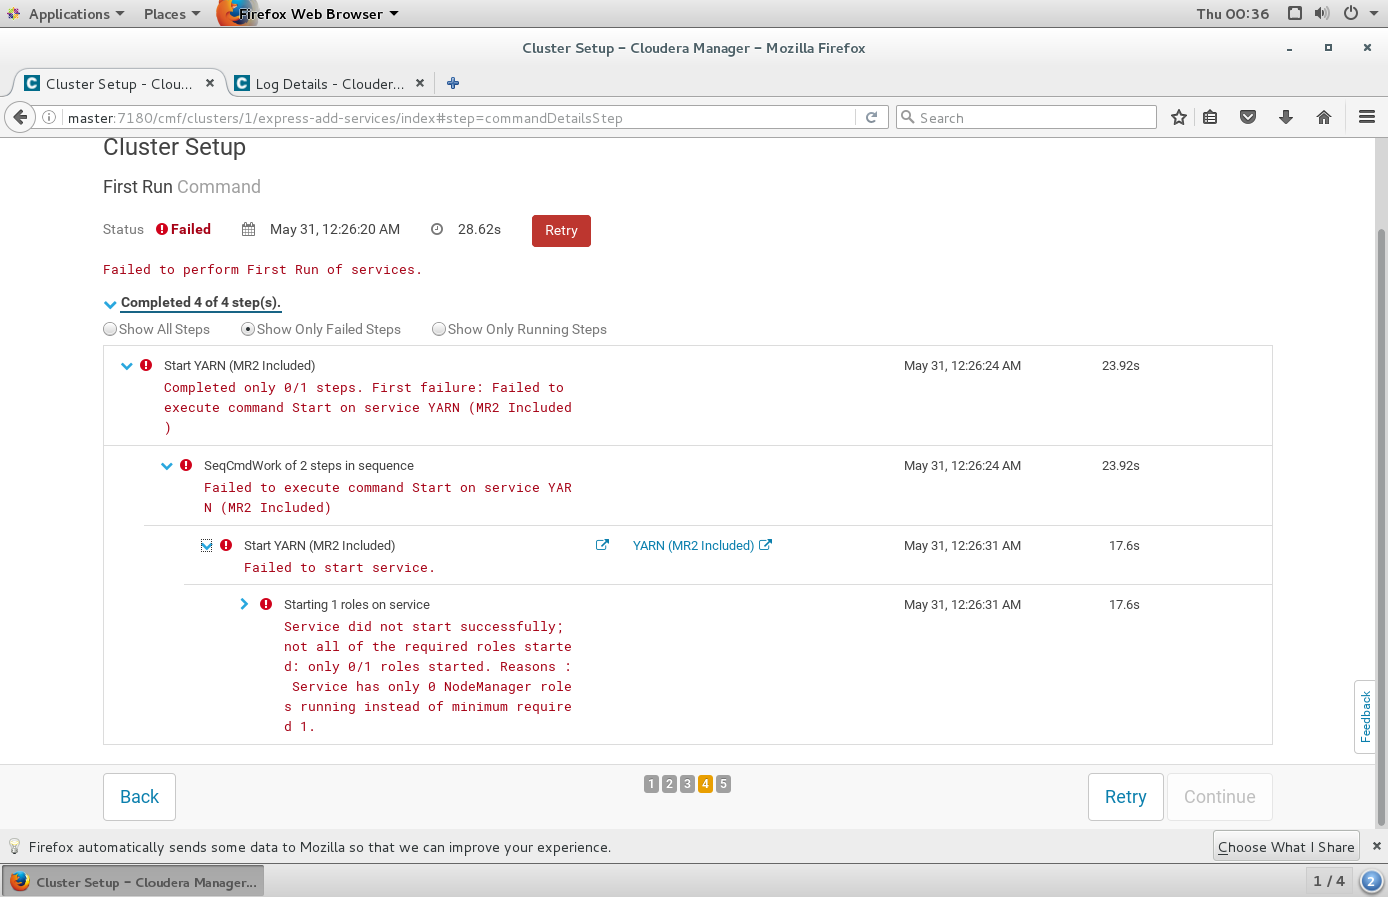Click wizard step 5 indicator
The width and height of the screenshot is (1388, 897).
(723, 784)
